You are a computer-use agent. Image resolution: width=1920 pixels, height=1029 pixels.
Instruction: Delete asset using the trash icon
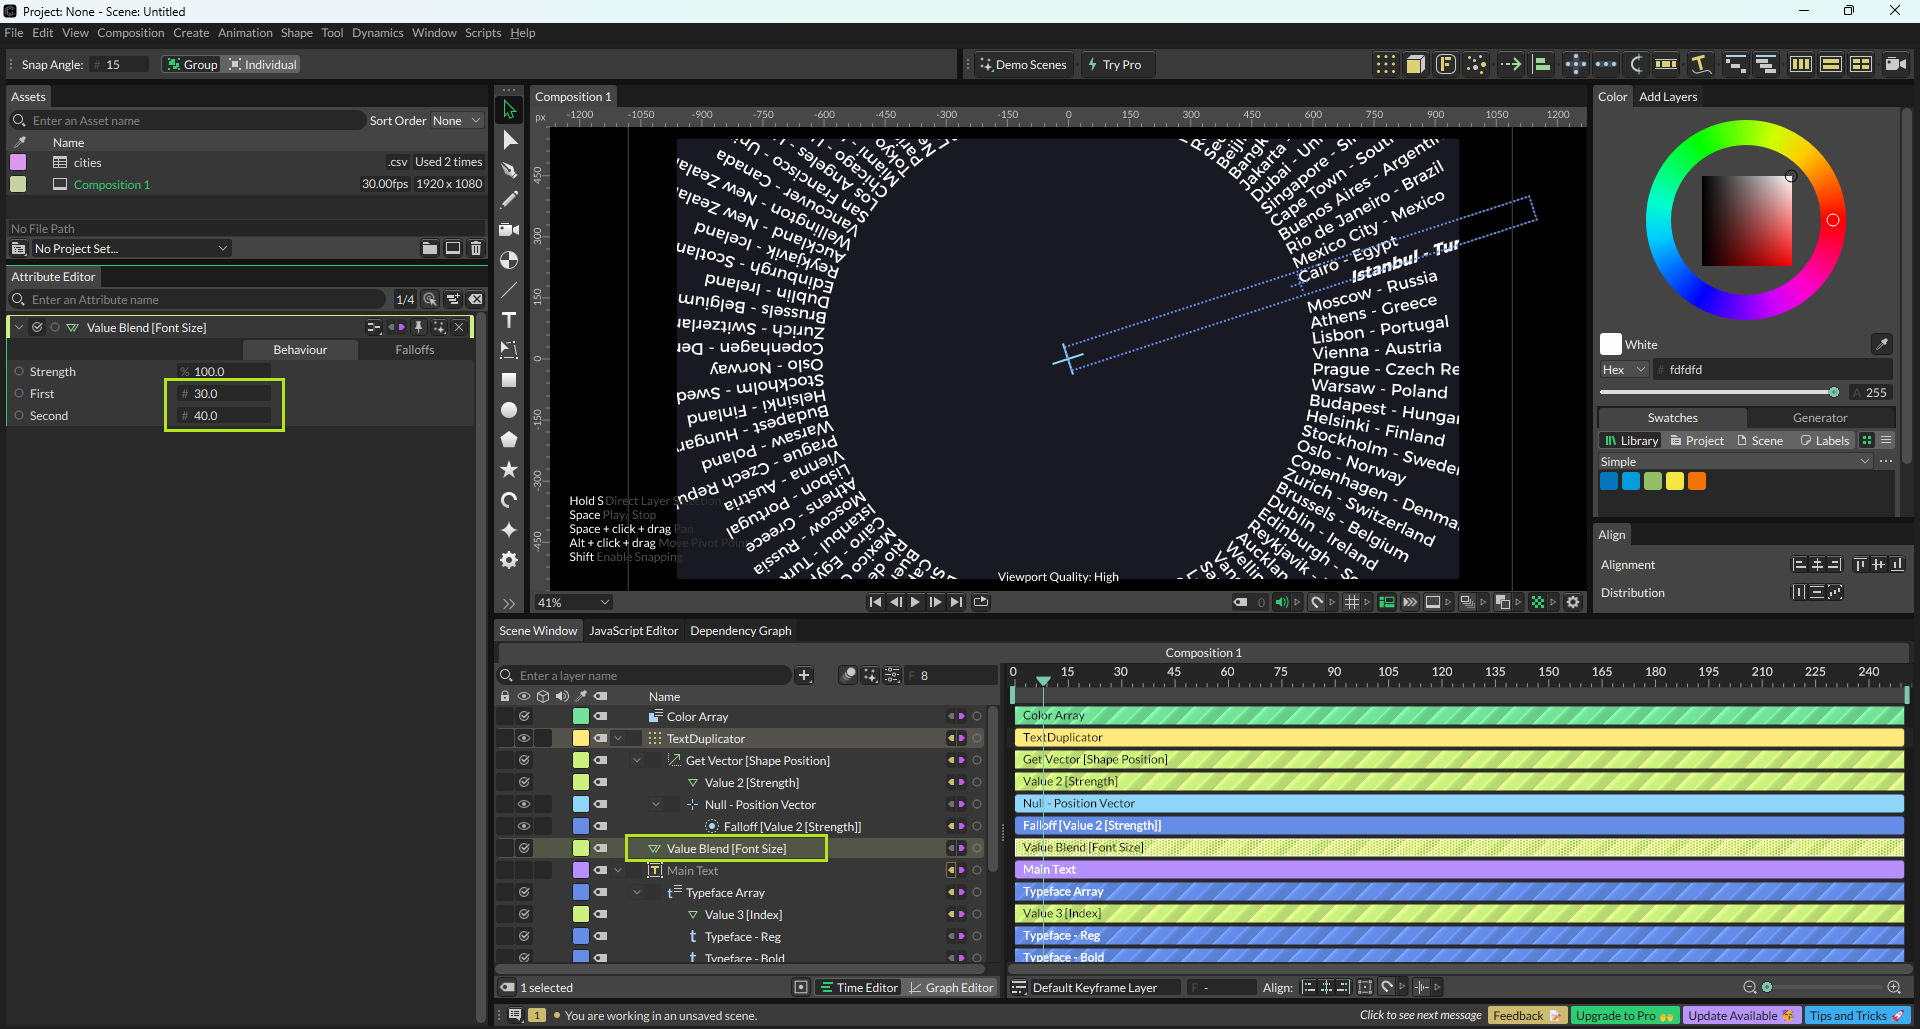tap(476, 248)
